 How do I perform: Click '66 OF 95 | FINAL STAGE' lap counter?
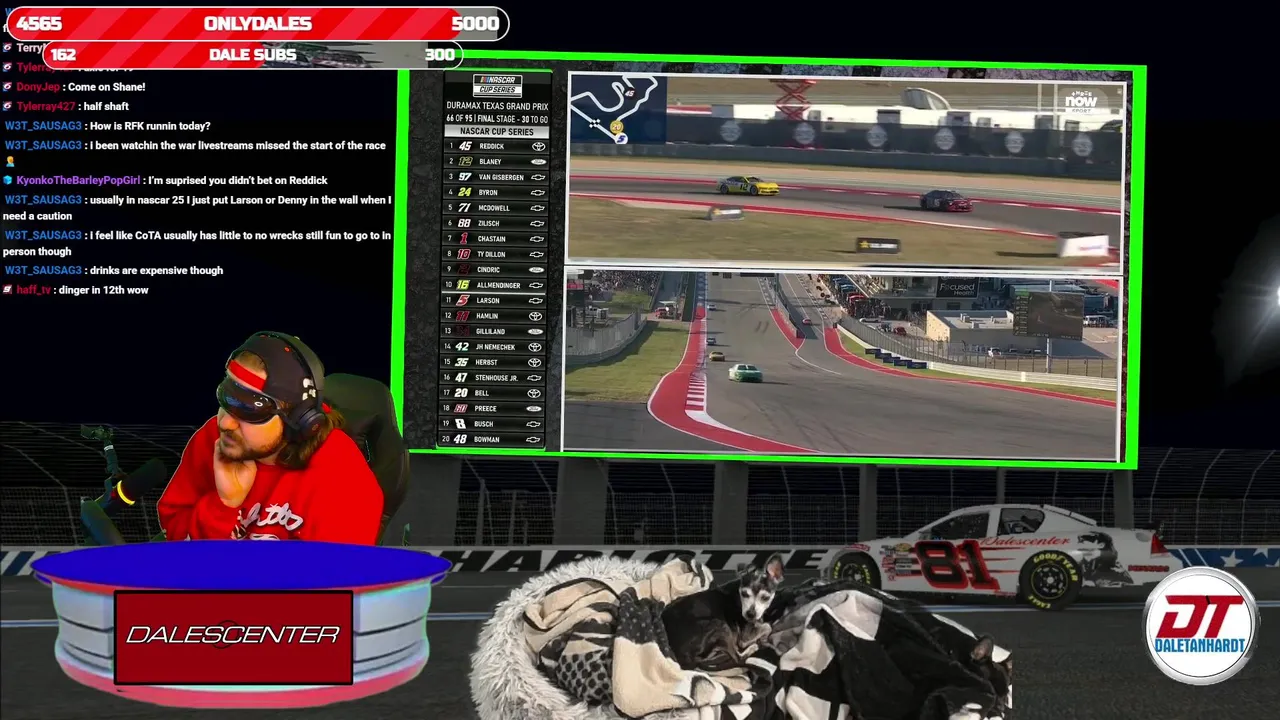pyautogui.click(x=497, y=119)
